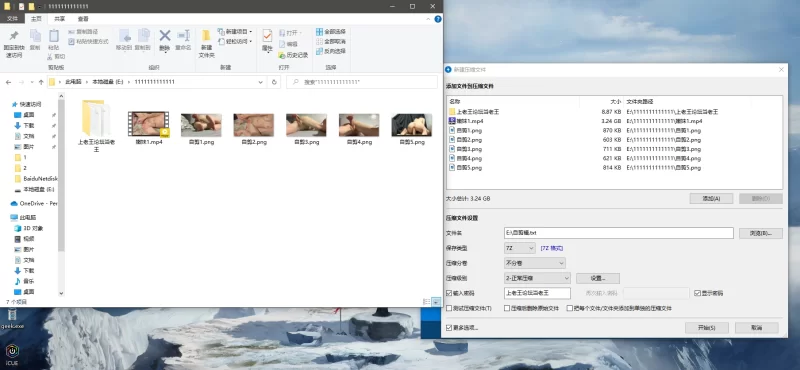
Task: Check the separate archive per file/folder option
Action: point(570,308)
